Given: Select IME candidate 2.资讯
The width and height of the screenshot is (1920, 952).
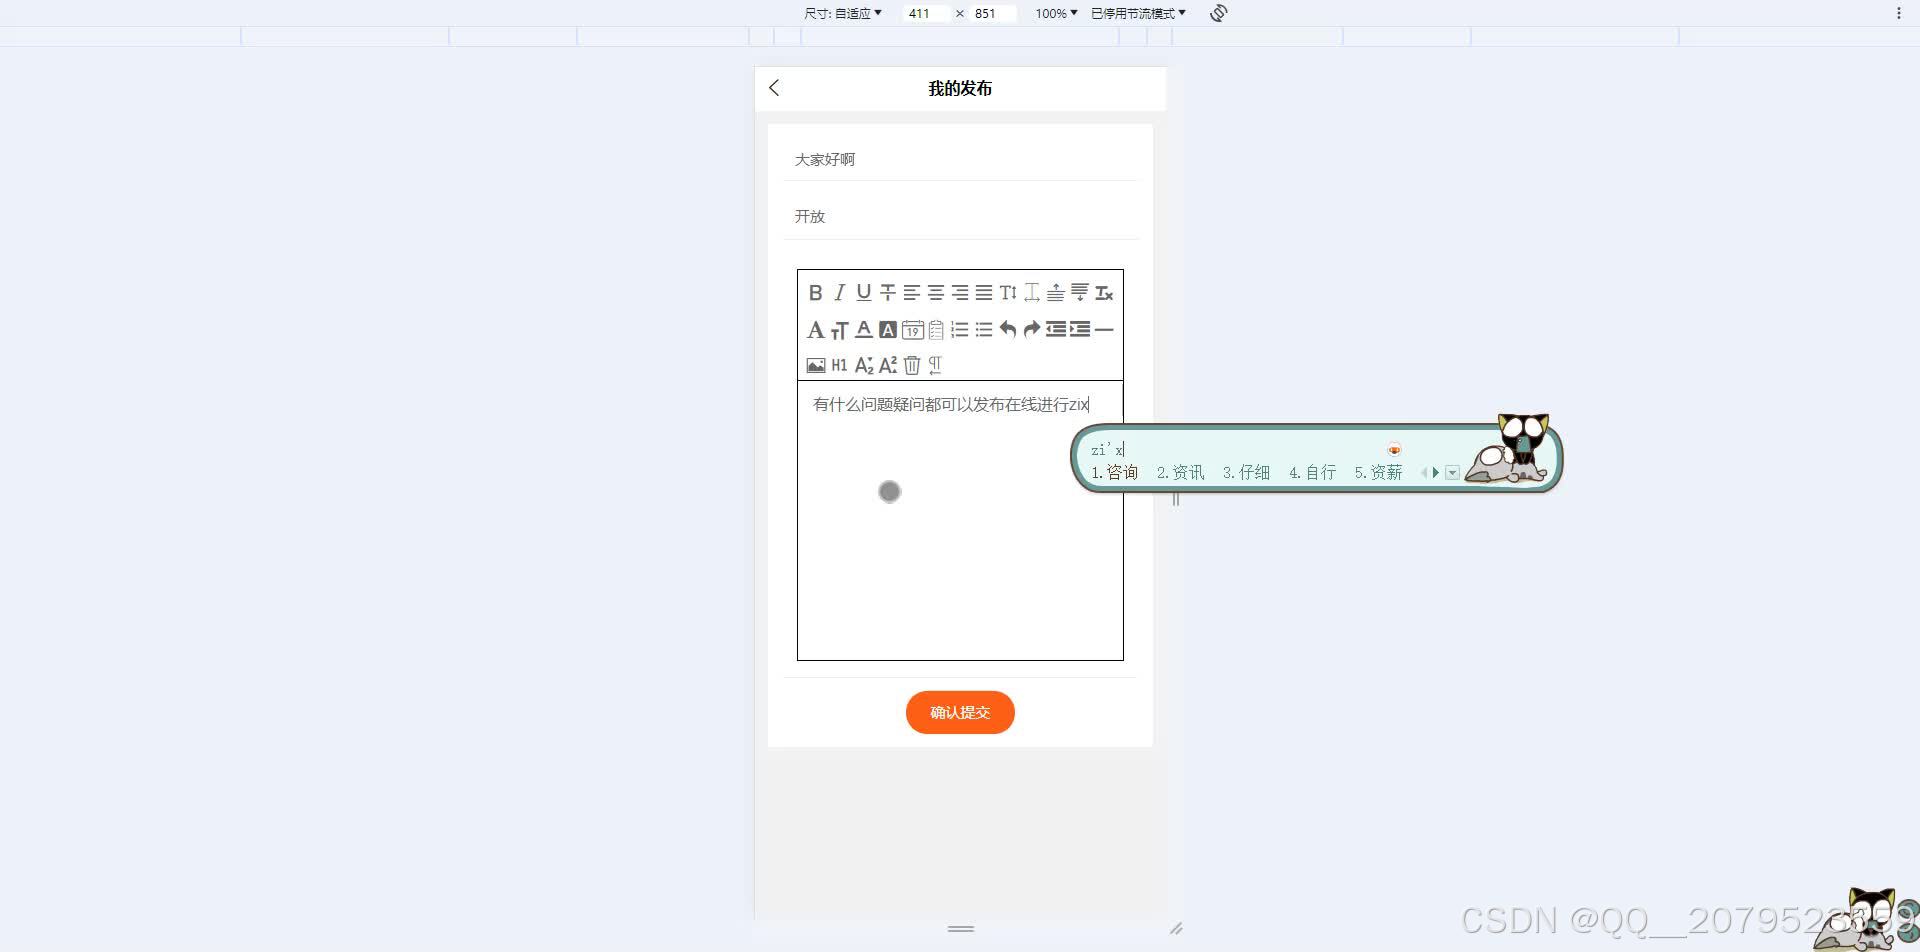Looking at the screenshot, I should coord(1180,472).
